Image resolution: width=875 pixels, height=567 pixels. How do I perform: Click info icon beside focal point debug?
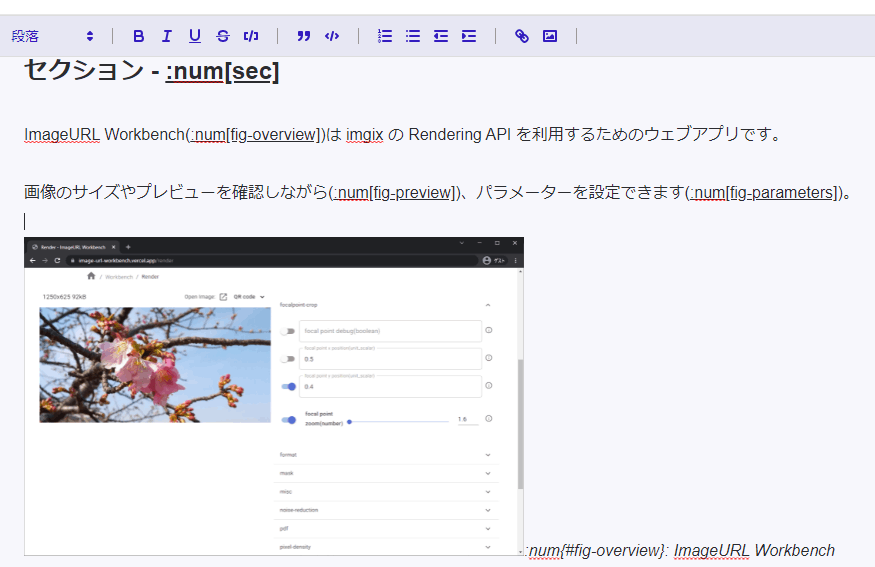[489, 330]
